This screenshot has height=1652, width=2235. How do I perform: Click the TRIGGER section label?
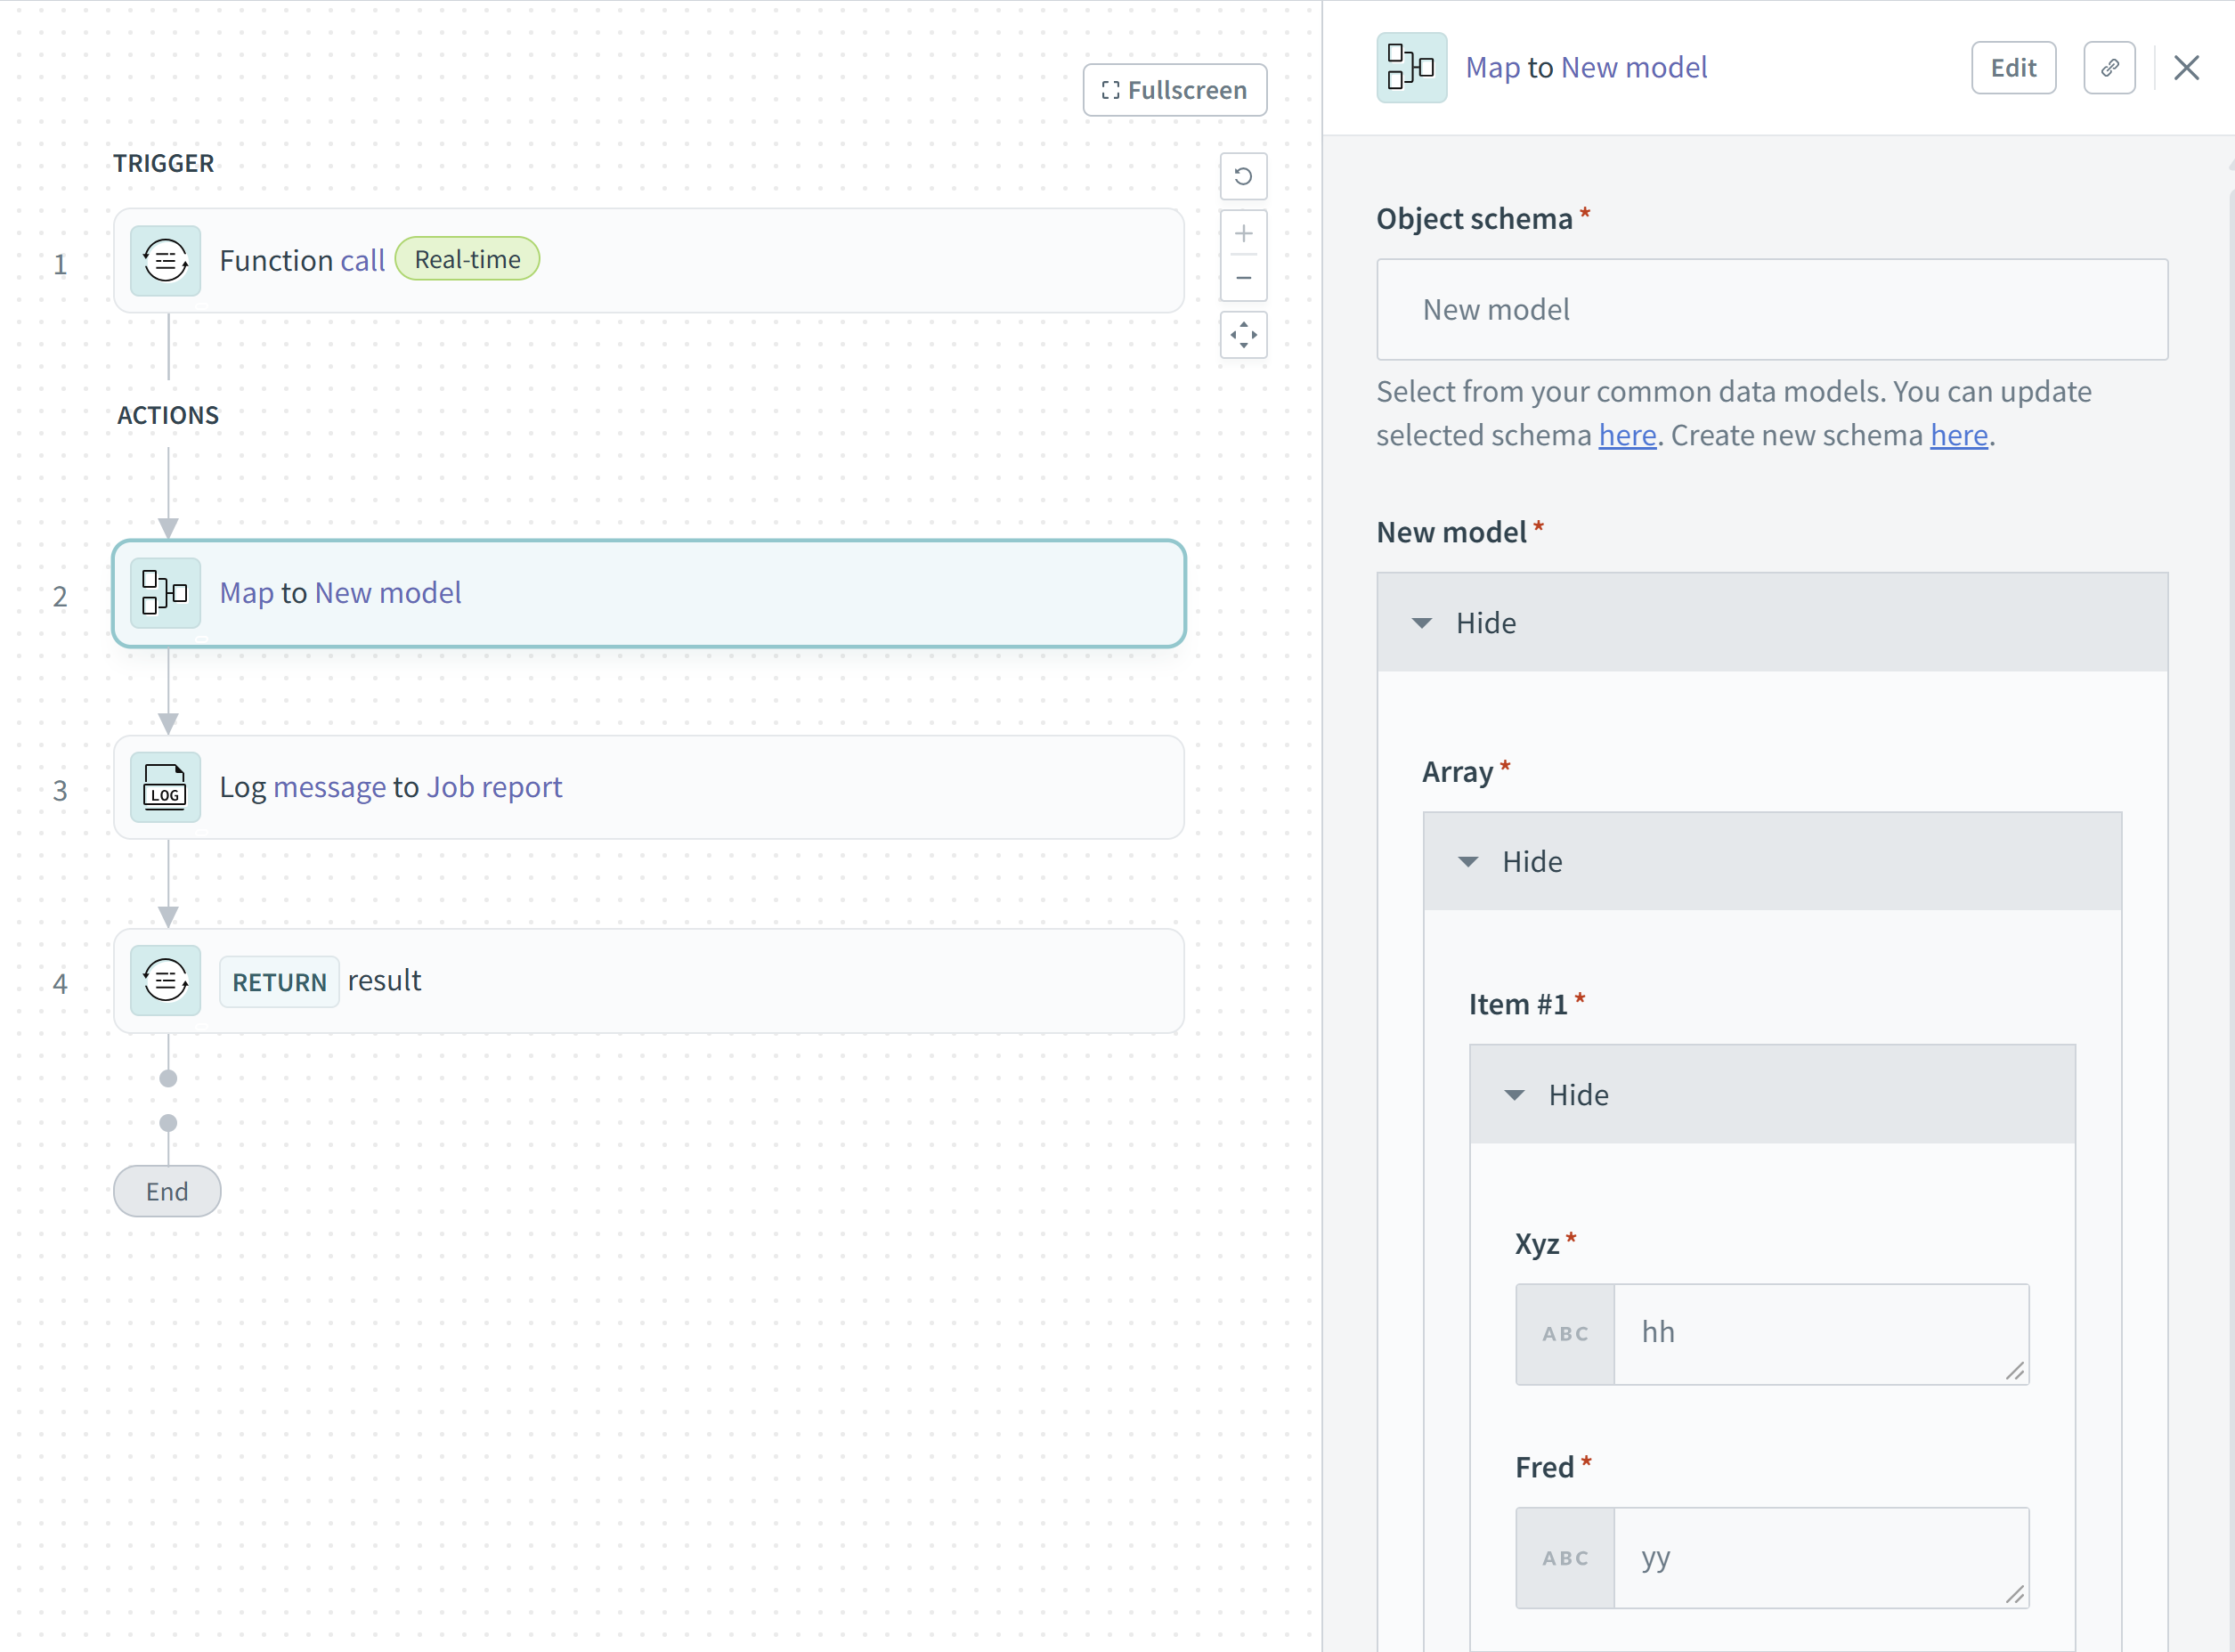pyautogui.click(x=163, y=163)
